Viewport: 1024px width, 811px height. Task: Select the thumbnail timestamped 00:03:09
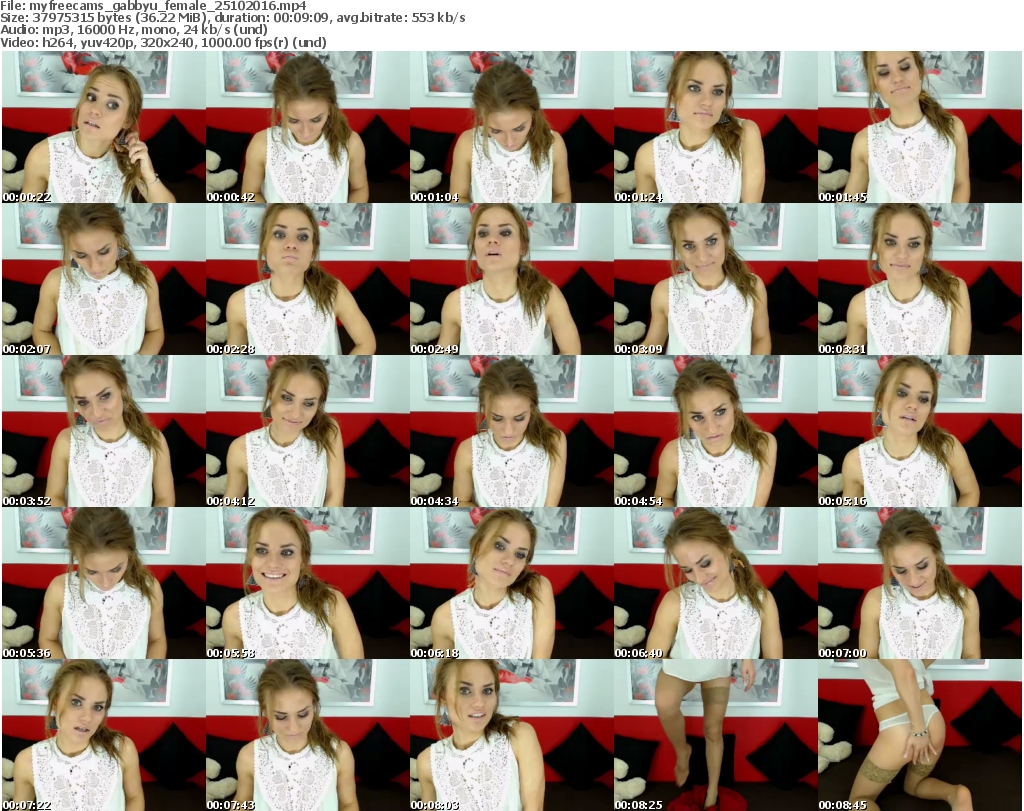click(x=716, y=279)
